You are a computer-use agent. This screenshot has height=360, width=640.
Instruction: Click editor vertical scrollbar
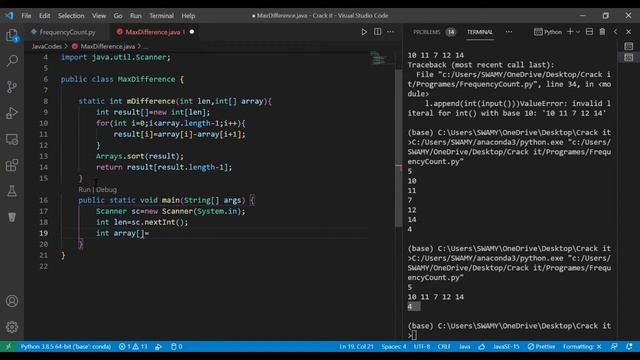[x=399, y=148]
